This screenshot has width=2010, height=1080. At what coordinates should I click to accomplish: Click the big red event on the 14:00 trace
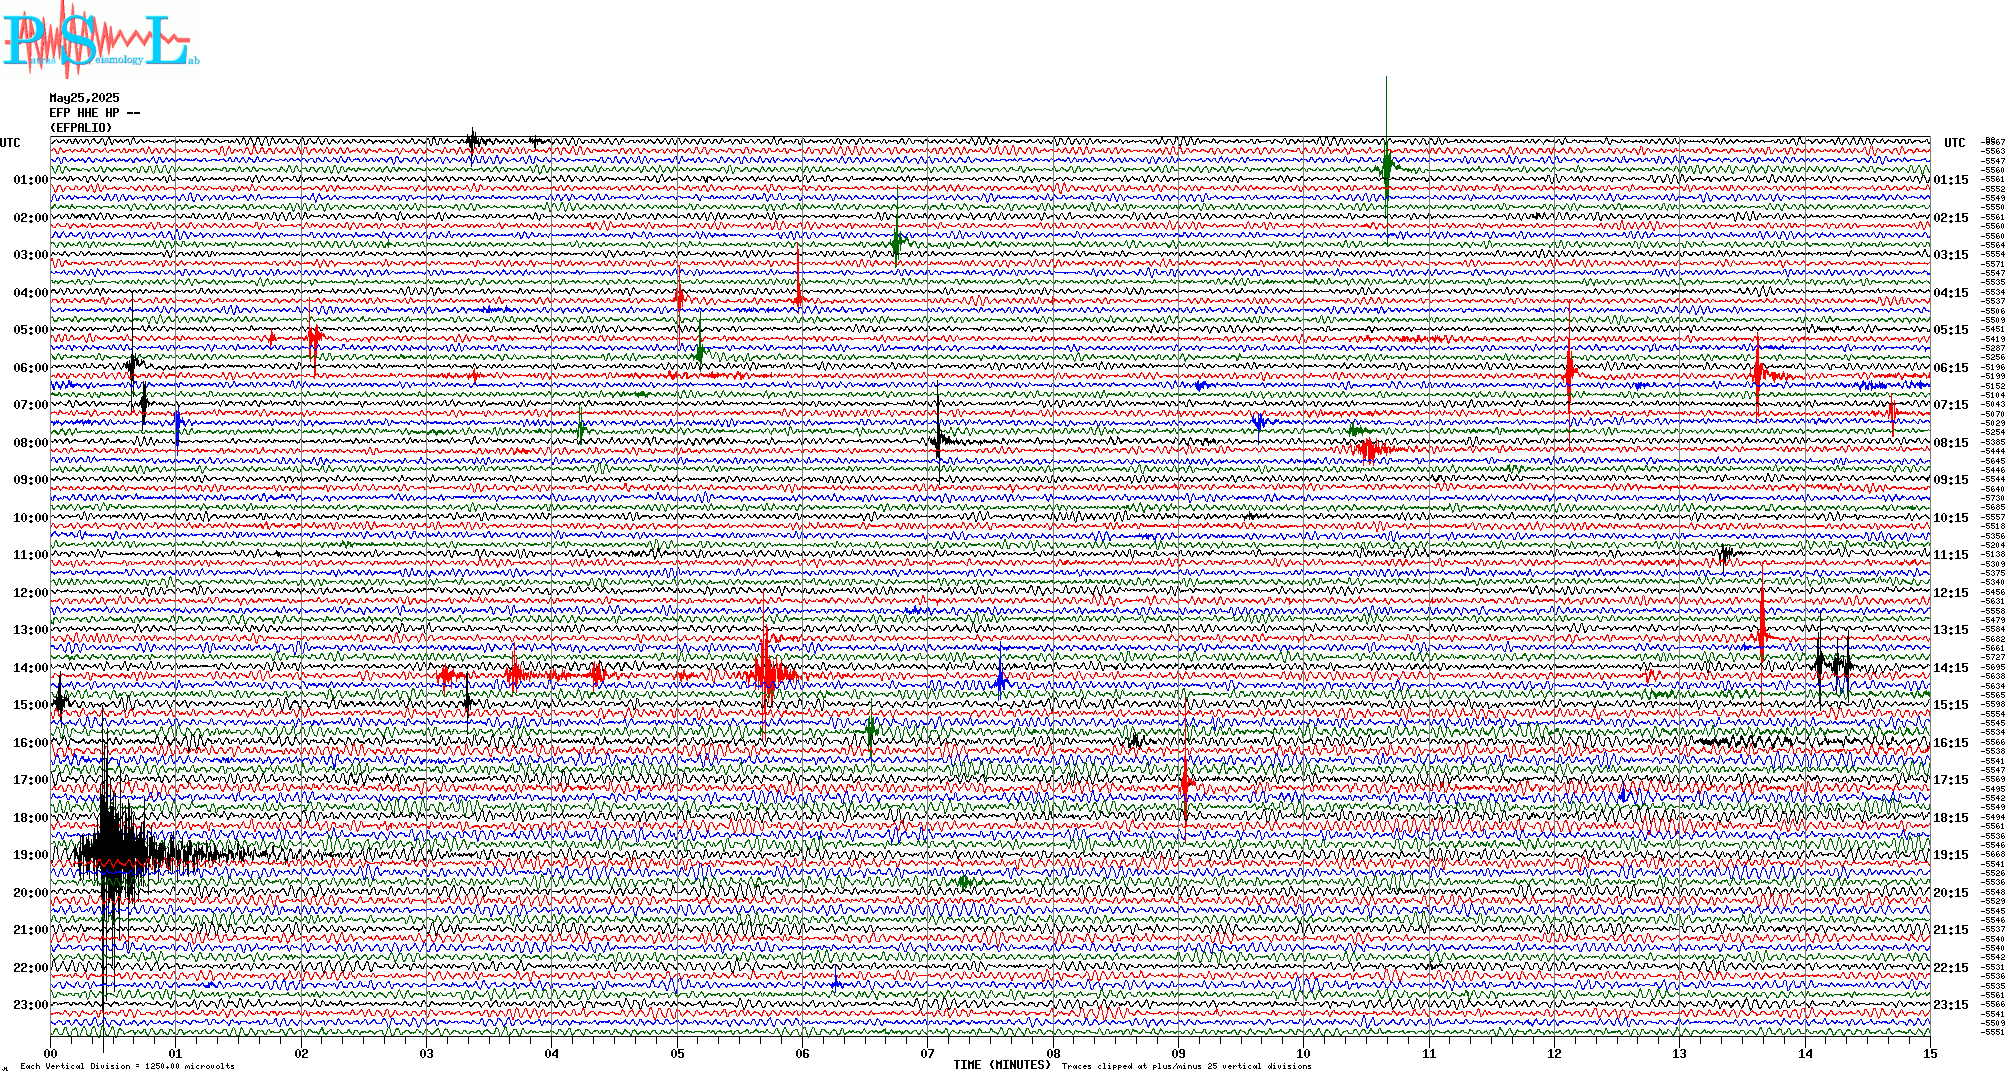tap(767, 675)
